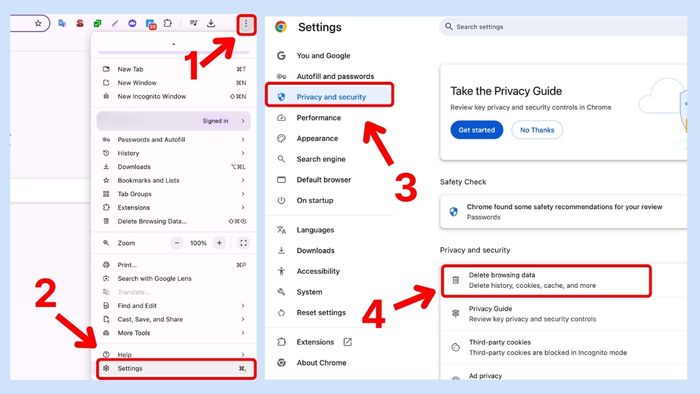Click the red S extension icon
700x394 pixels.
coord(80,23)
